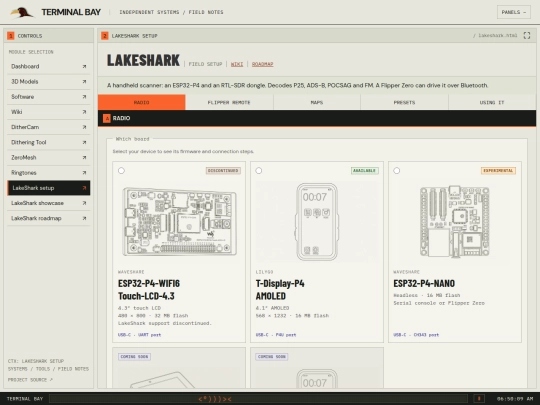This screenshot has height=405, width=540.
Task: Select Software module
Action: [49, 97]
